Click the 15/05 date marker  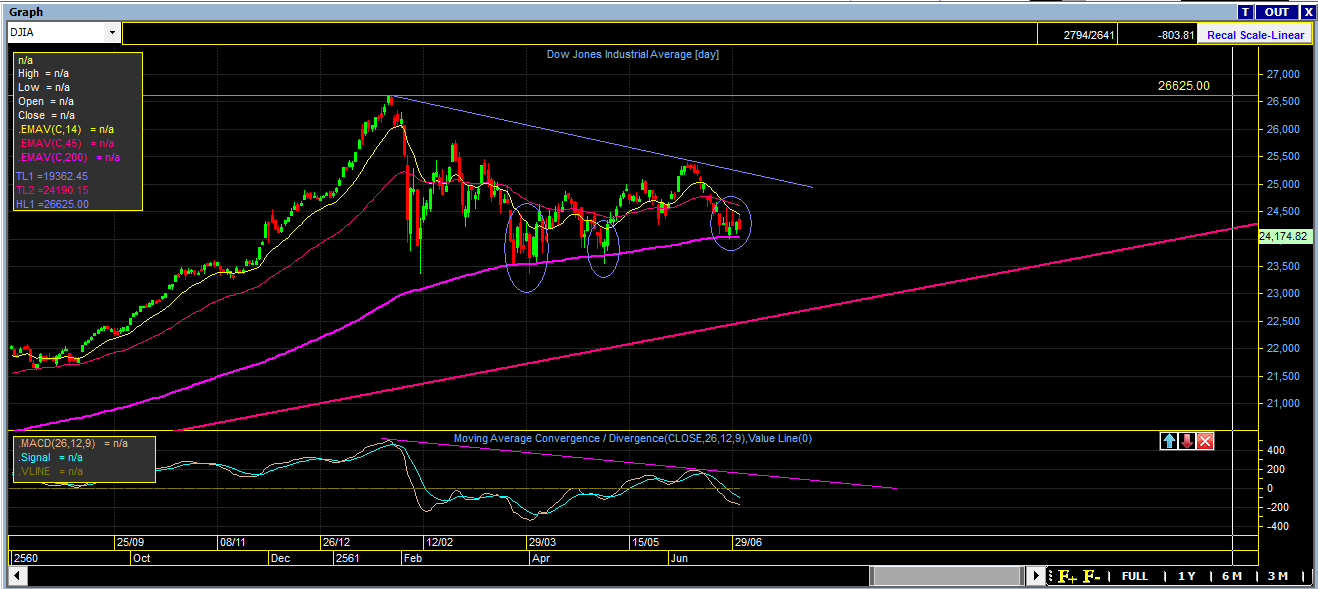646,542
